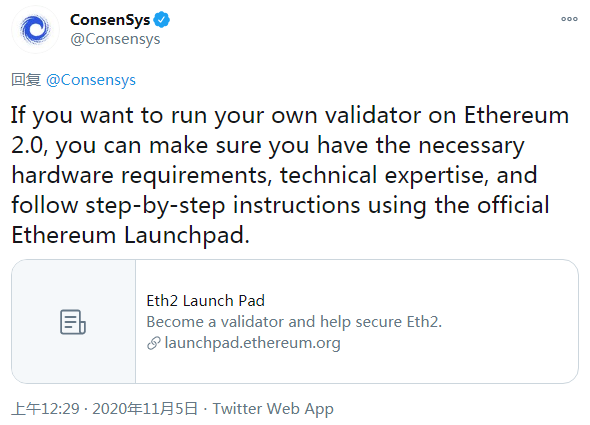Open the Eth2 Launch Pad card title

205,301
